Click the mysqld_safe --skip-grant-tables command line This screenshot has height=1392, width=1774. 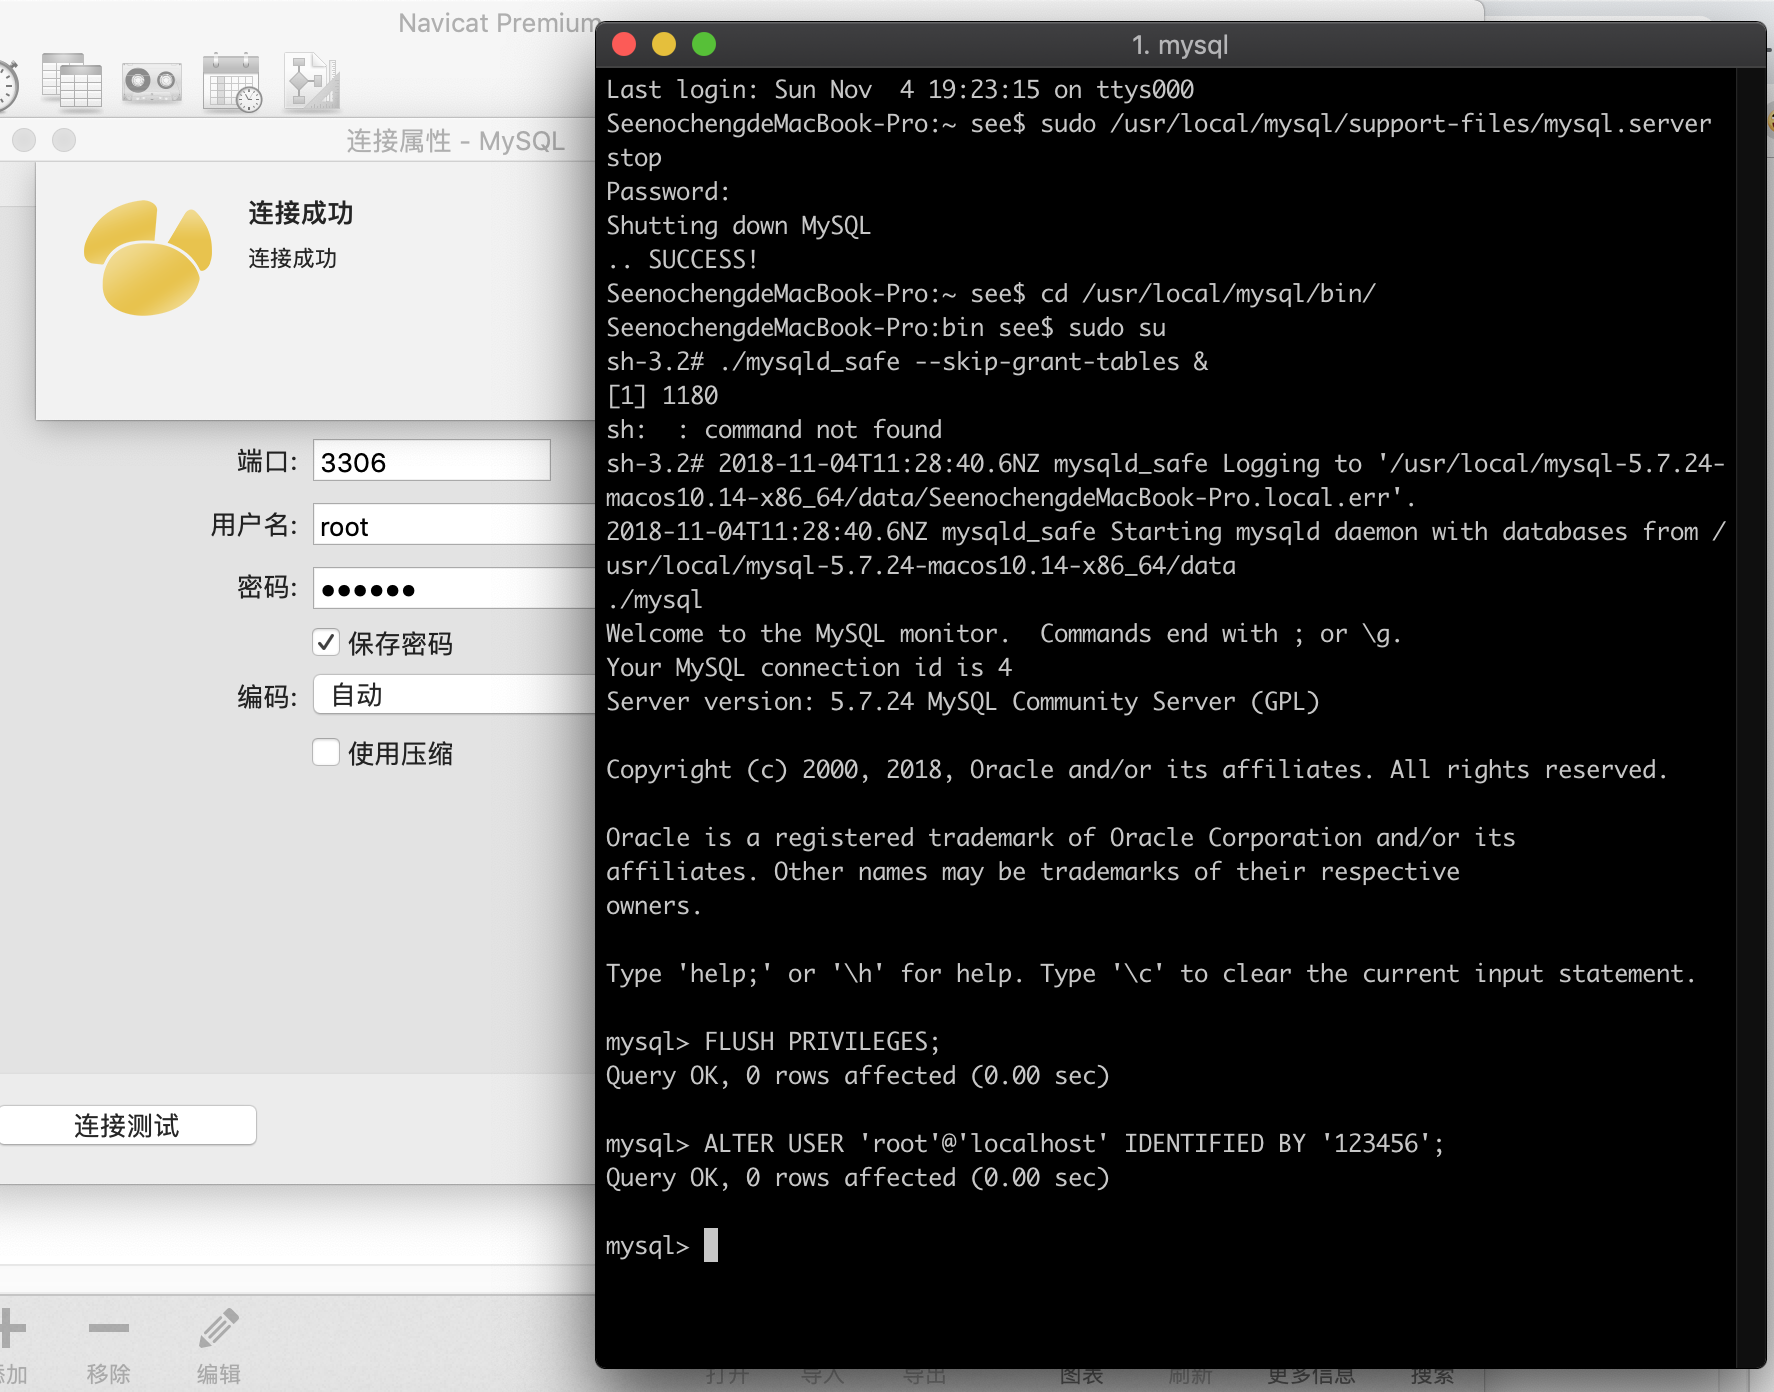point(907,361)
